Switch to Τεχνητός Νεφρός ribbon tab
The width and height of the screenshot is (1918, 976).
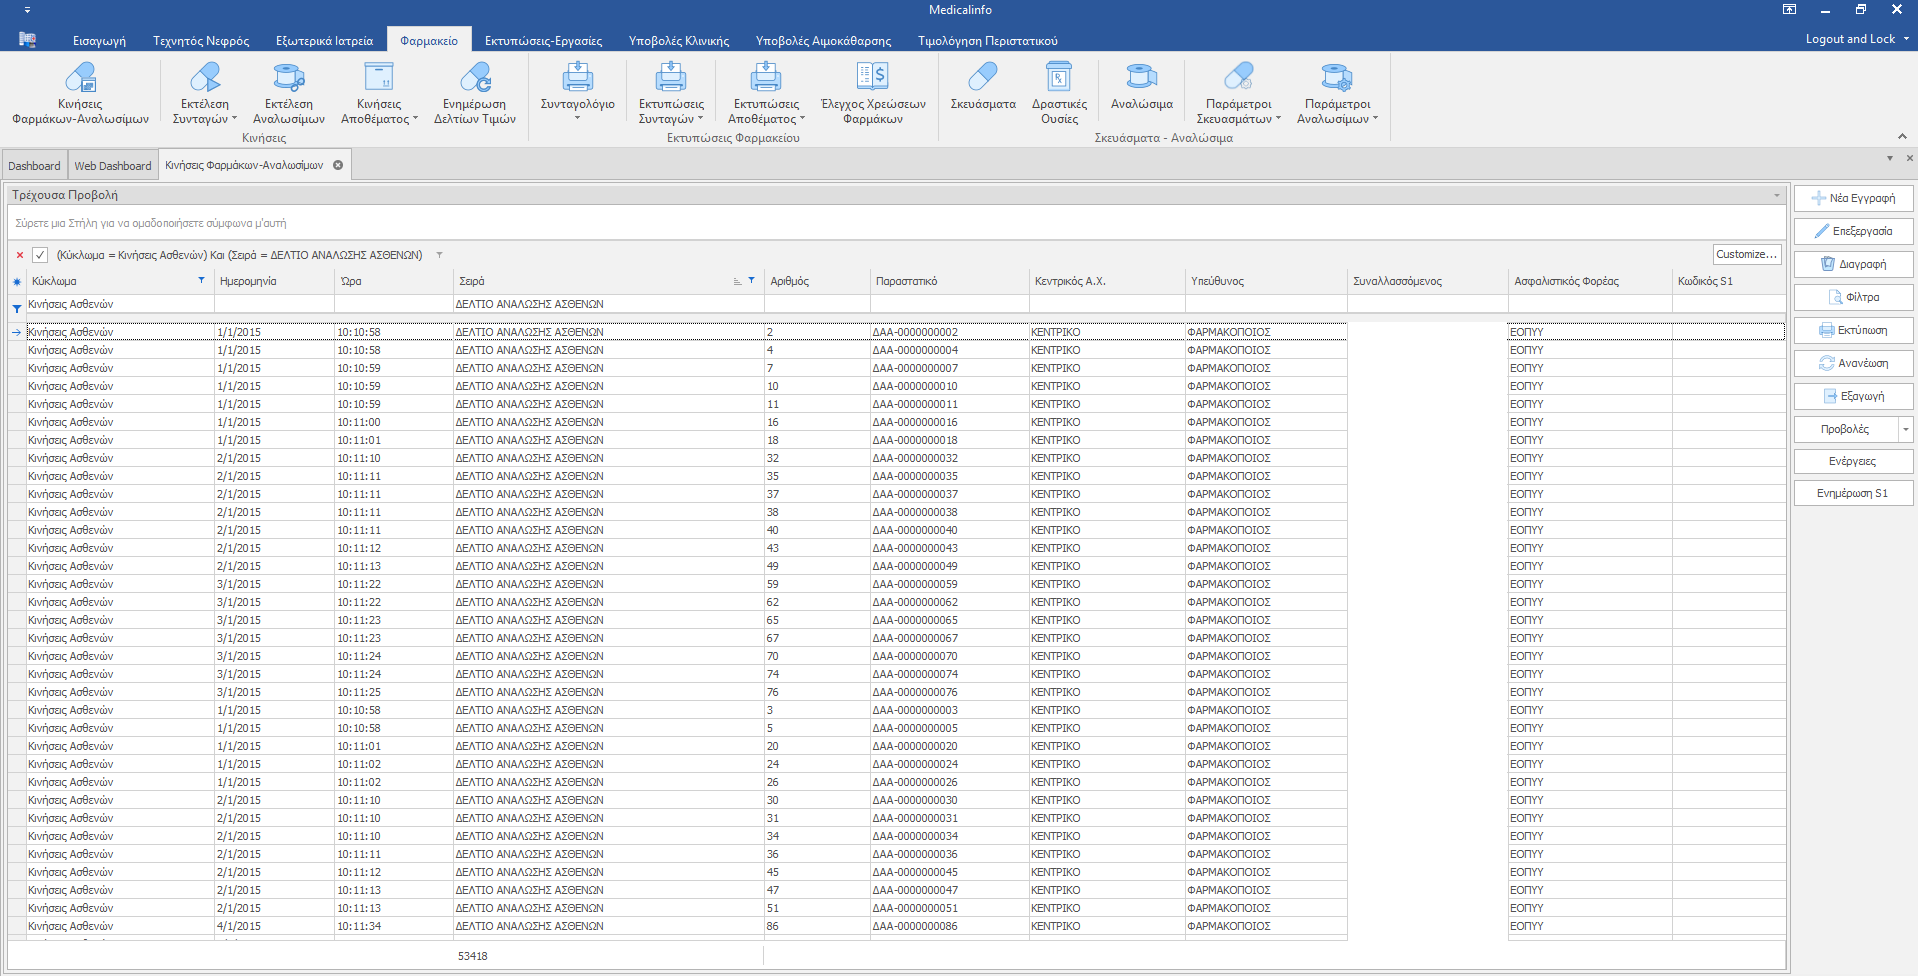pyautogui.click(x=201, y=41)
